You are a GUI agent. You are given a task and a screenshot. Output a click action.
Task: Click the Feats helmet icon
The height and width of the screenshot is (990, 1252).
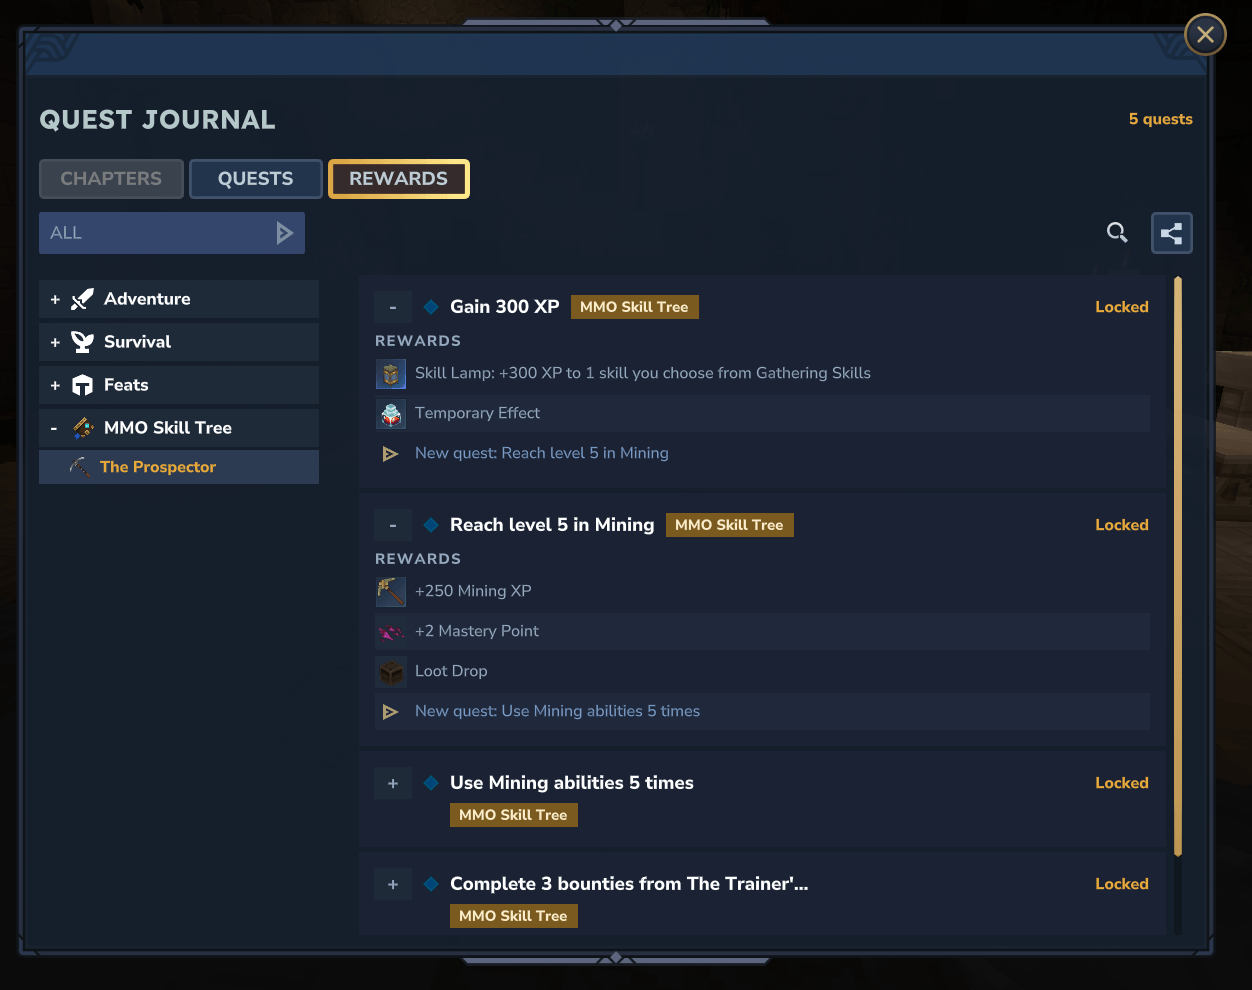click(82, 385)
